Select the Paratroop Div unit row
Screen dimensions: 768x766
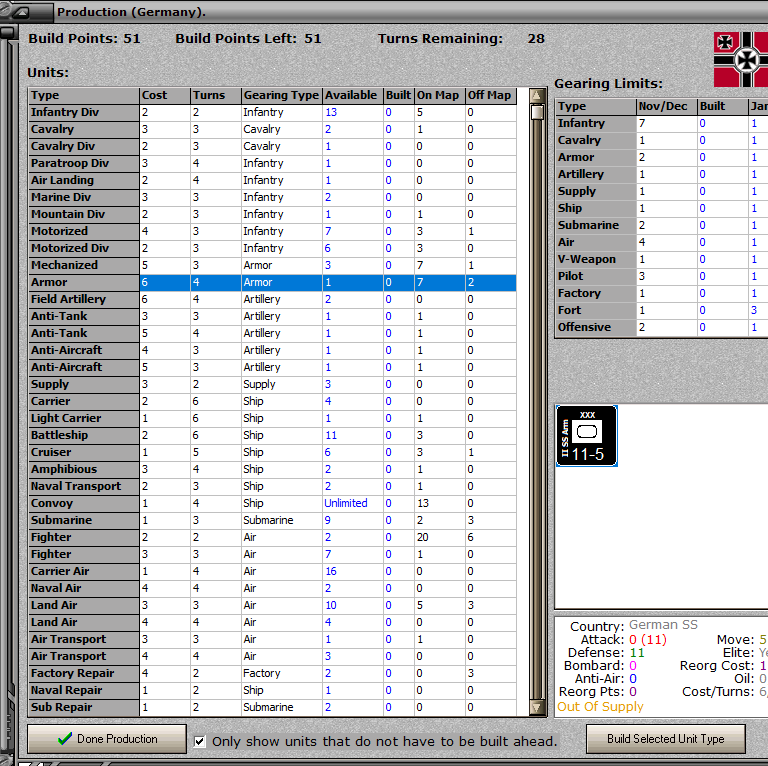pos(272,163)
